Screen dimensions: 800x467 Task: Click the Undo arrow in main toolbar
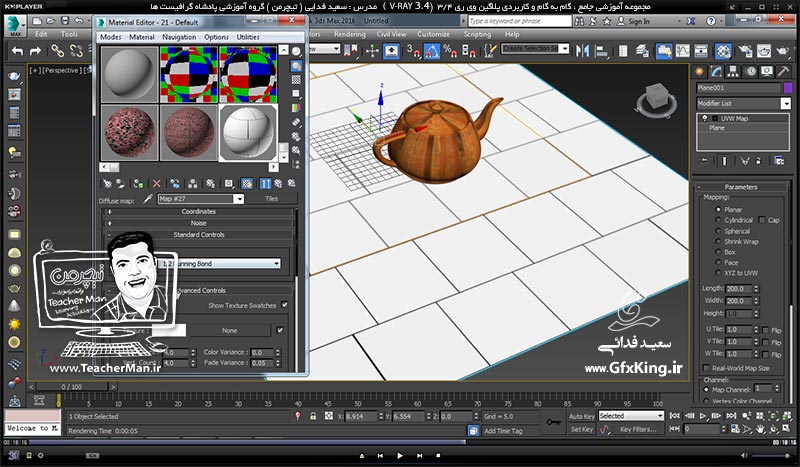pos(18,52)
